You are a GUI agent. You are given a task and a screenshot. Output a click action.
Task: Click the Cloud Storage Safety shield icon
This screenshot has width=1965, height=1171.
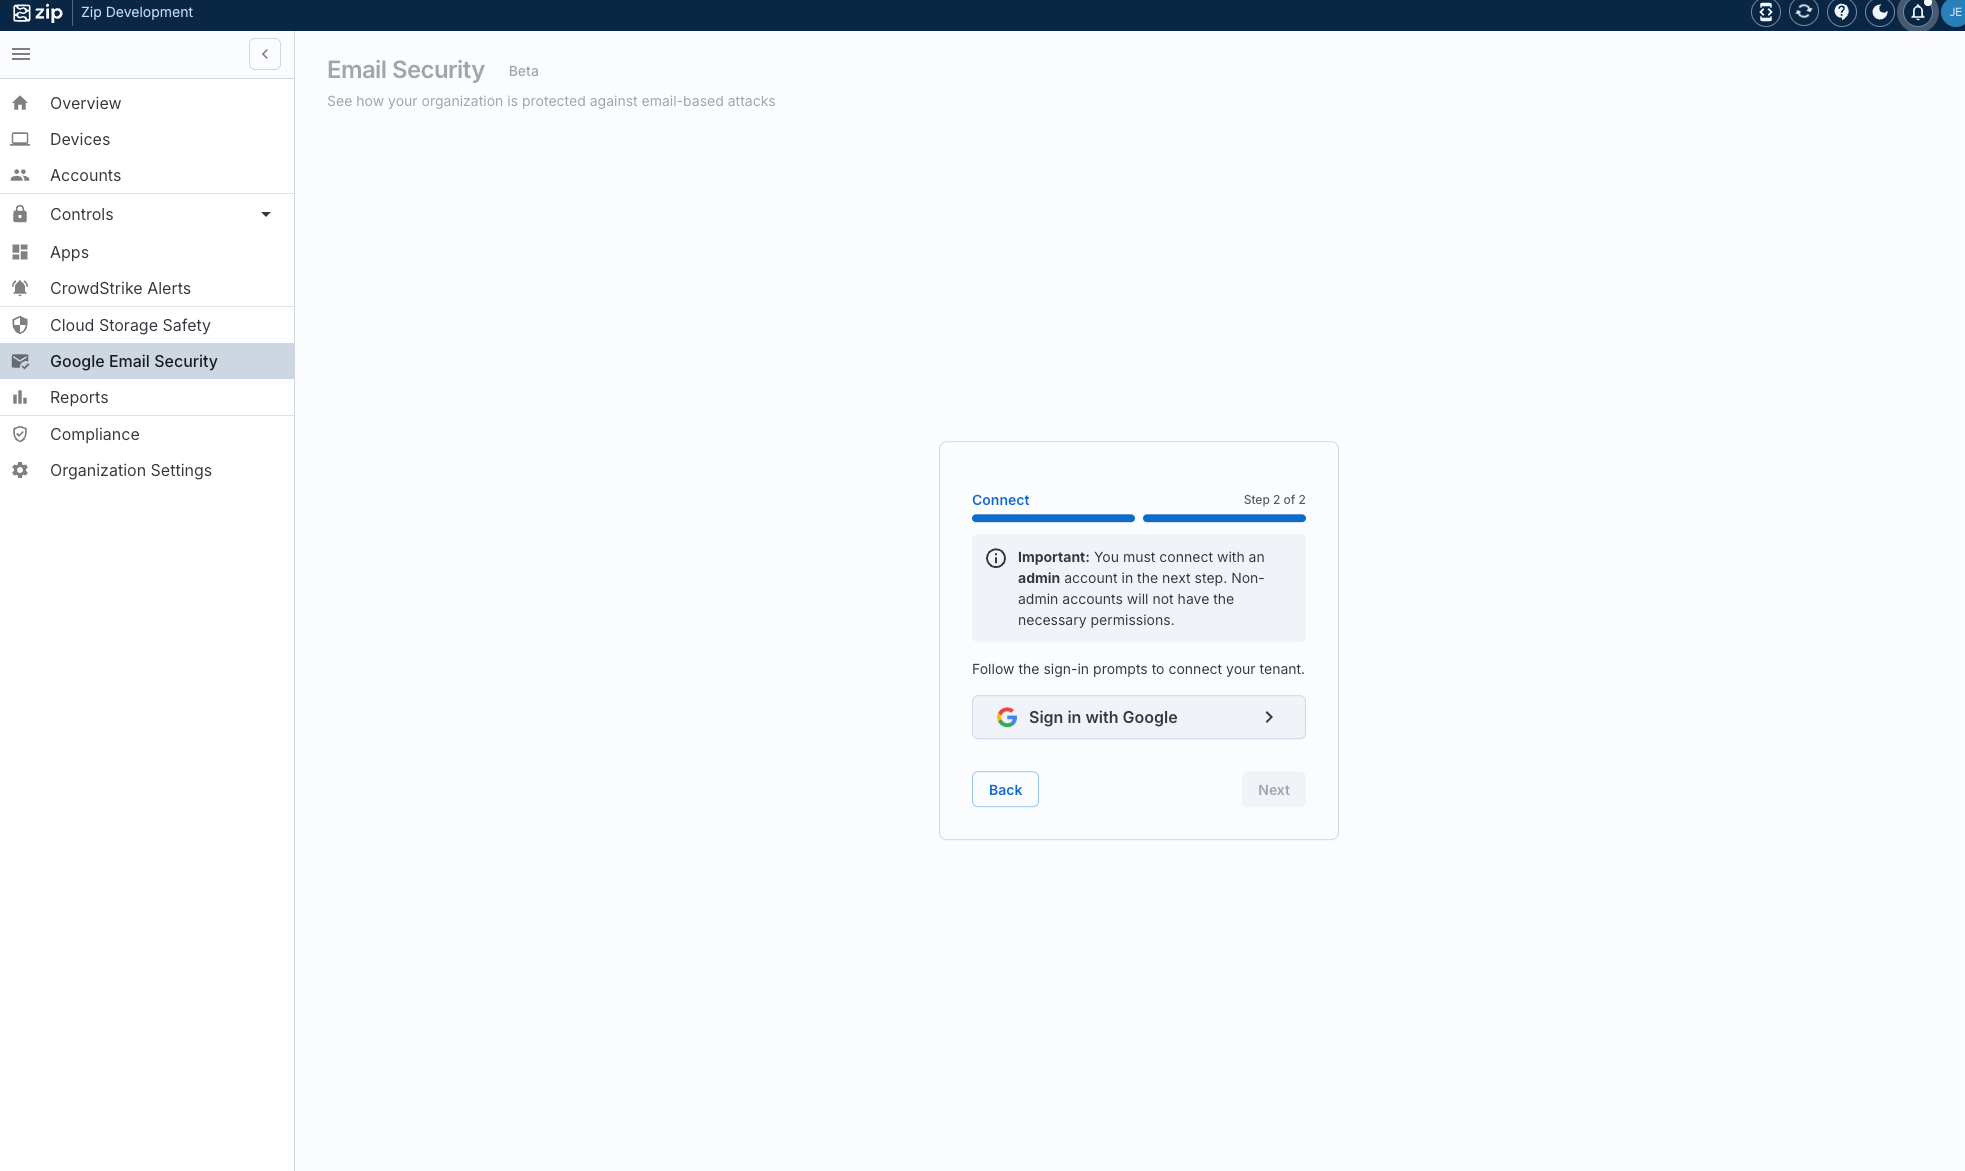pyautogui.click(x=20, y=325)
